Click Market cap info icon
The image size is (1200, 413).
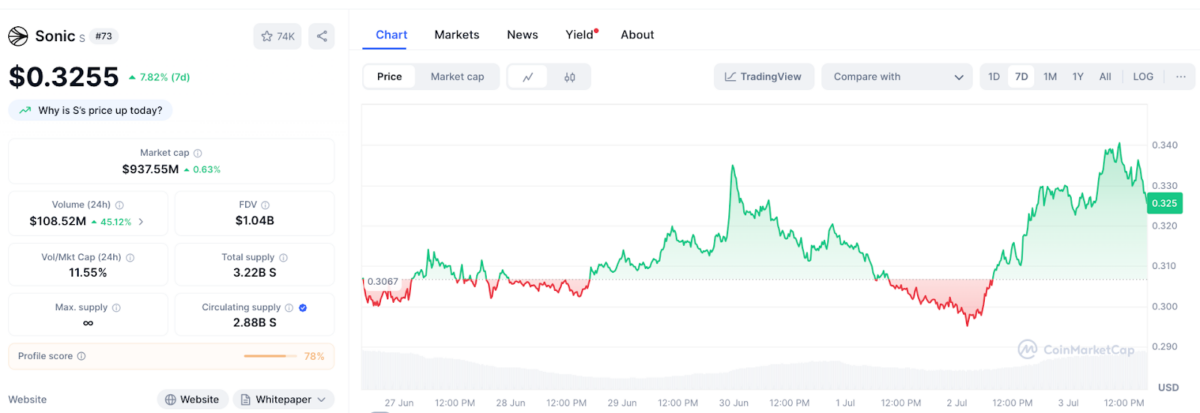197,153
